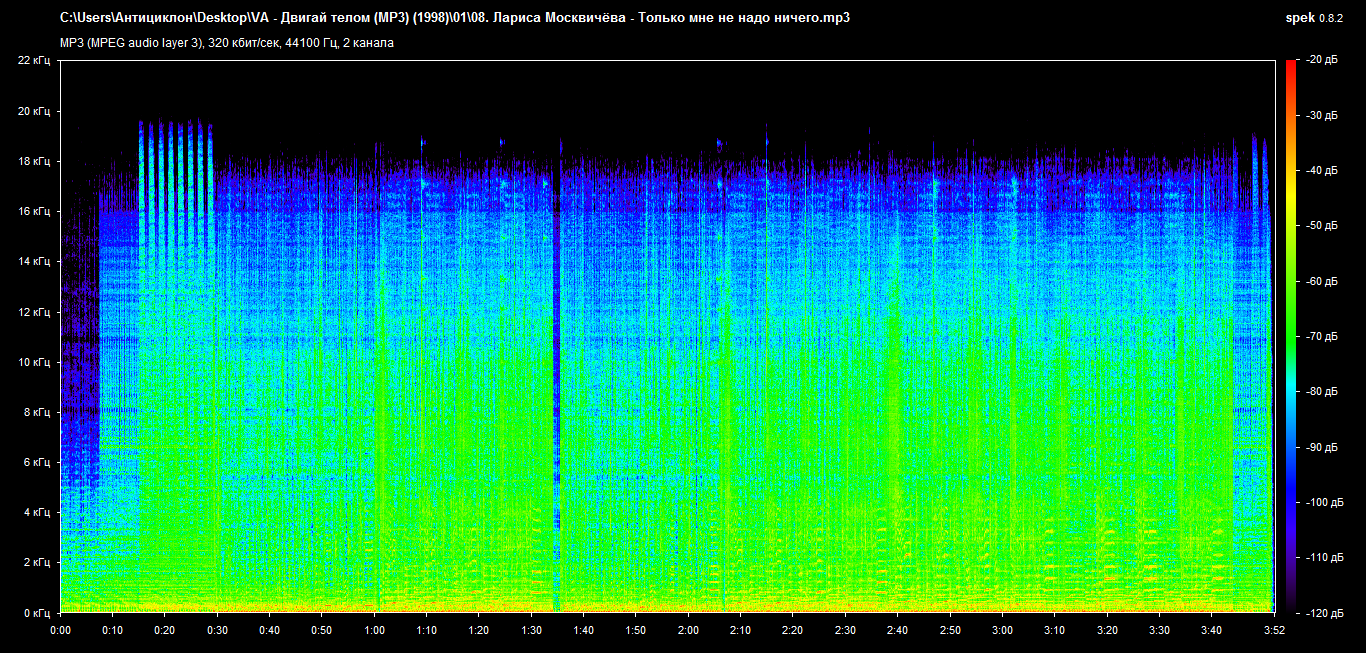This screenshot has height=653, width=1366.
Task: Click the 1:30 time axis marker
Action: click(x=531, y=630)
